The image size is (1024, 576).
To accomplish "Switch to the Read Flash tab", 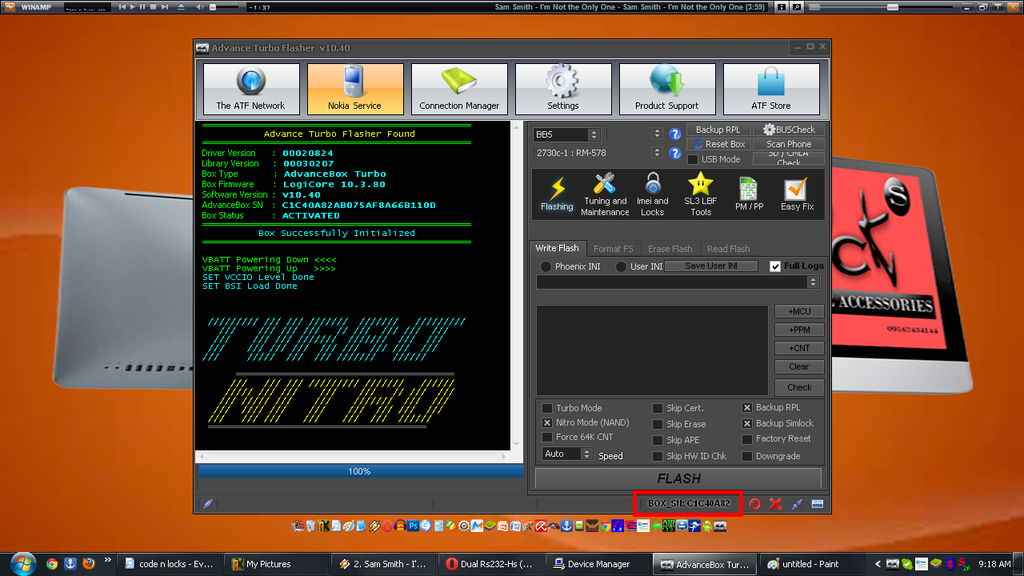I will pos(728,249).
